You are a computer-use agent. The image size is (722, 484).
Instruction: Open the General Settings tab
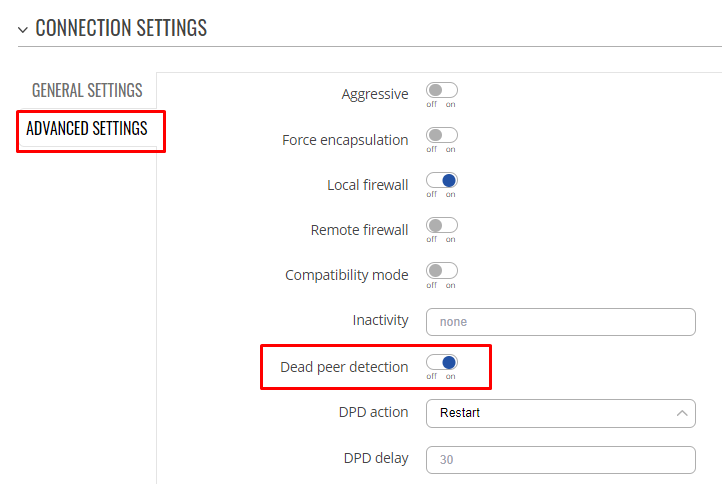click(87, 90)
